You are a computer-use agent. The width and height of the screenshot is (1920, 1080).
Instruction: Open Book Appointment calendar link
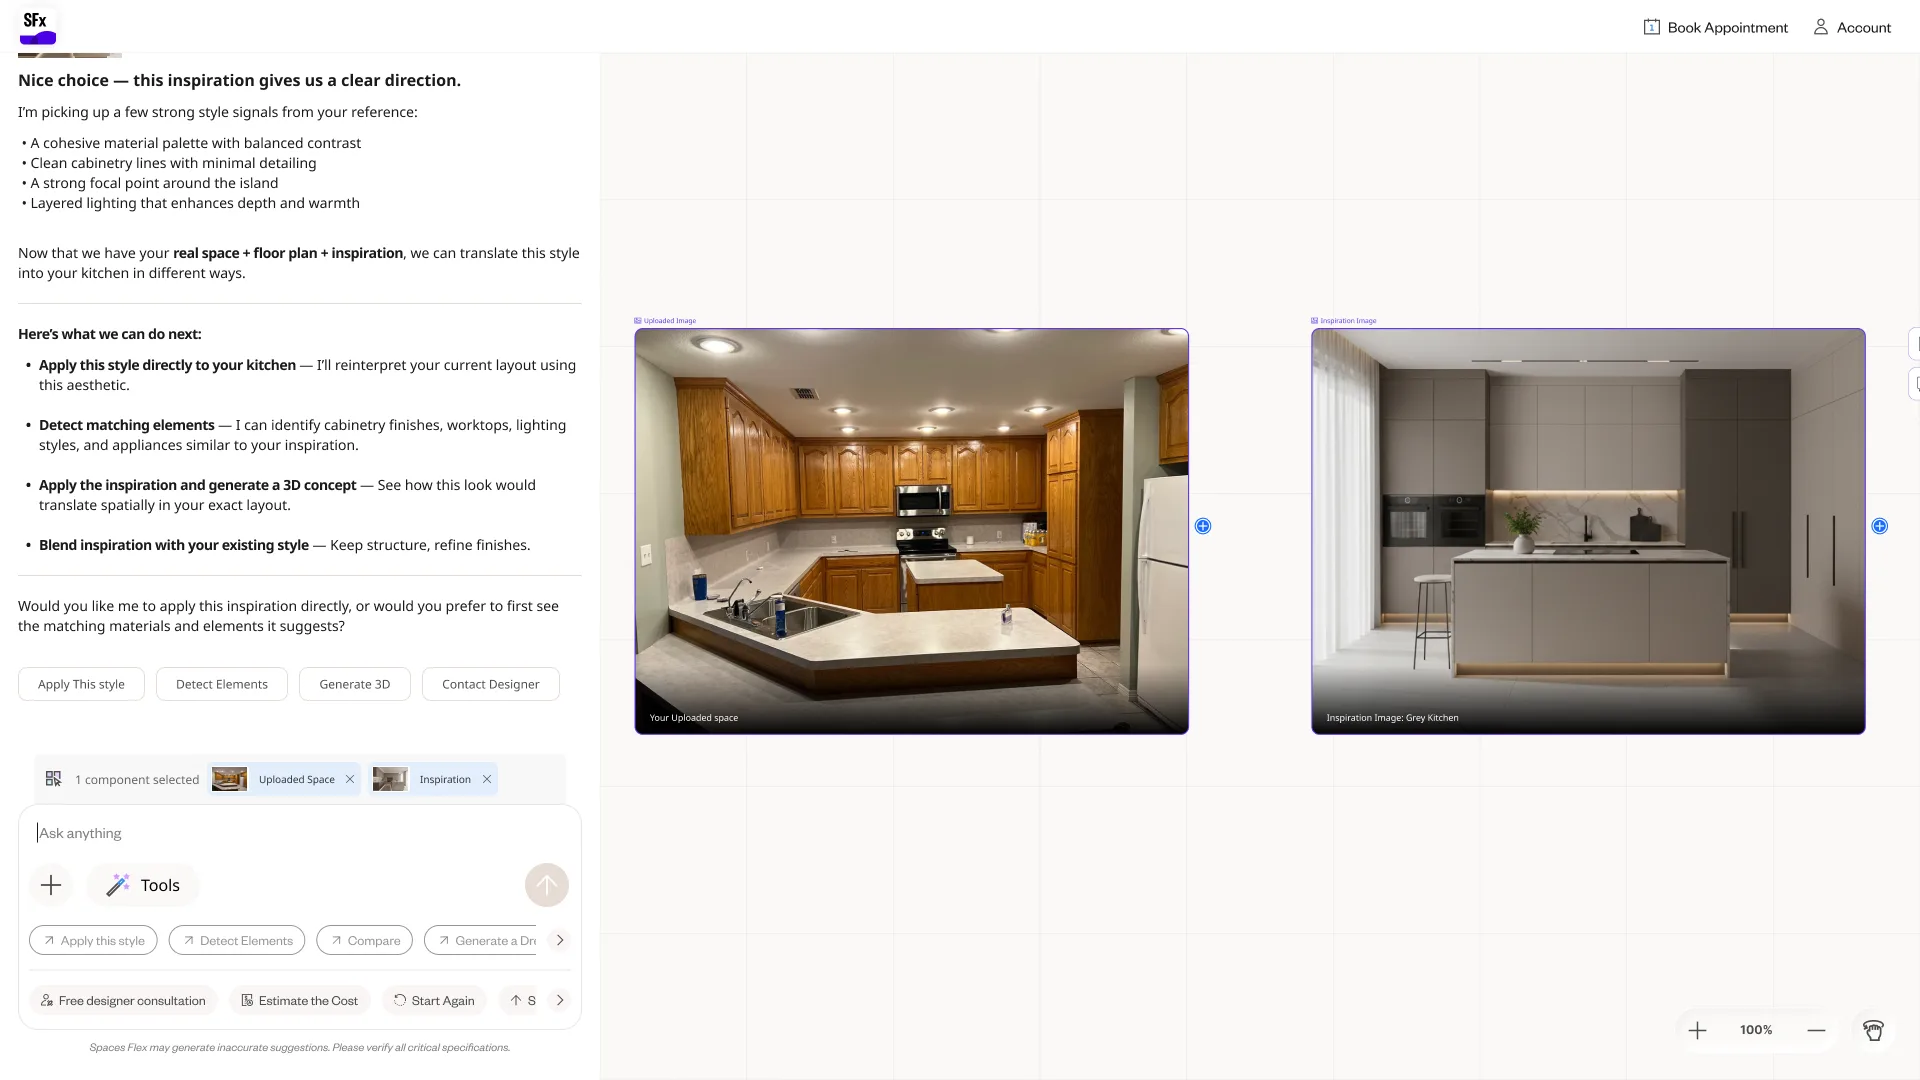[1716, 27]
